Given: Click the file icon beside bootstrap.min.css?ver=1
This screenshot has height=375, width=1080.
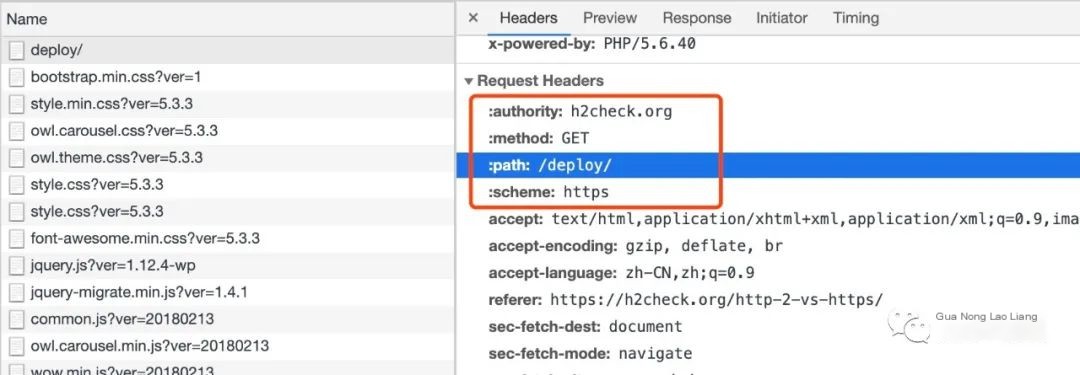Looking at the screenshot, I should [x=17, y=77].
